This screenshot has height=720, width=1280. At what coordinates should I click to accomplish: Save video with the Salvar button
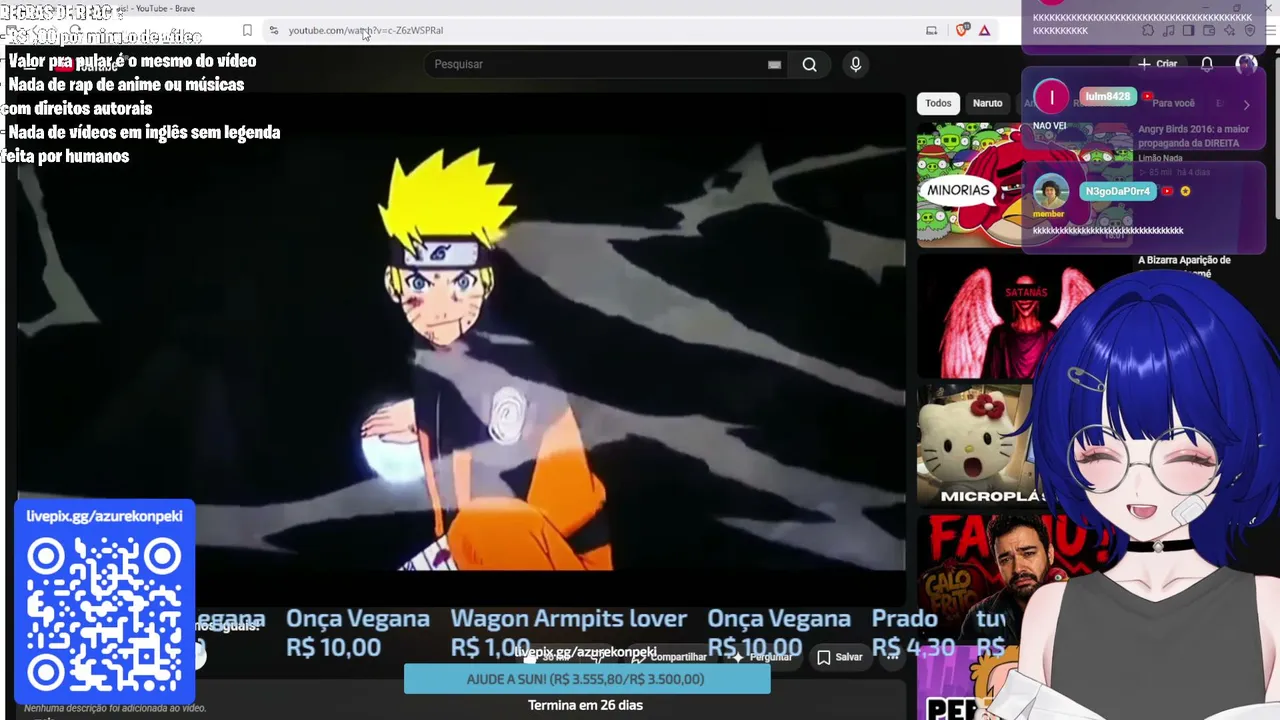840,657
